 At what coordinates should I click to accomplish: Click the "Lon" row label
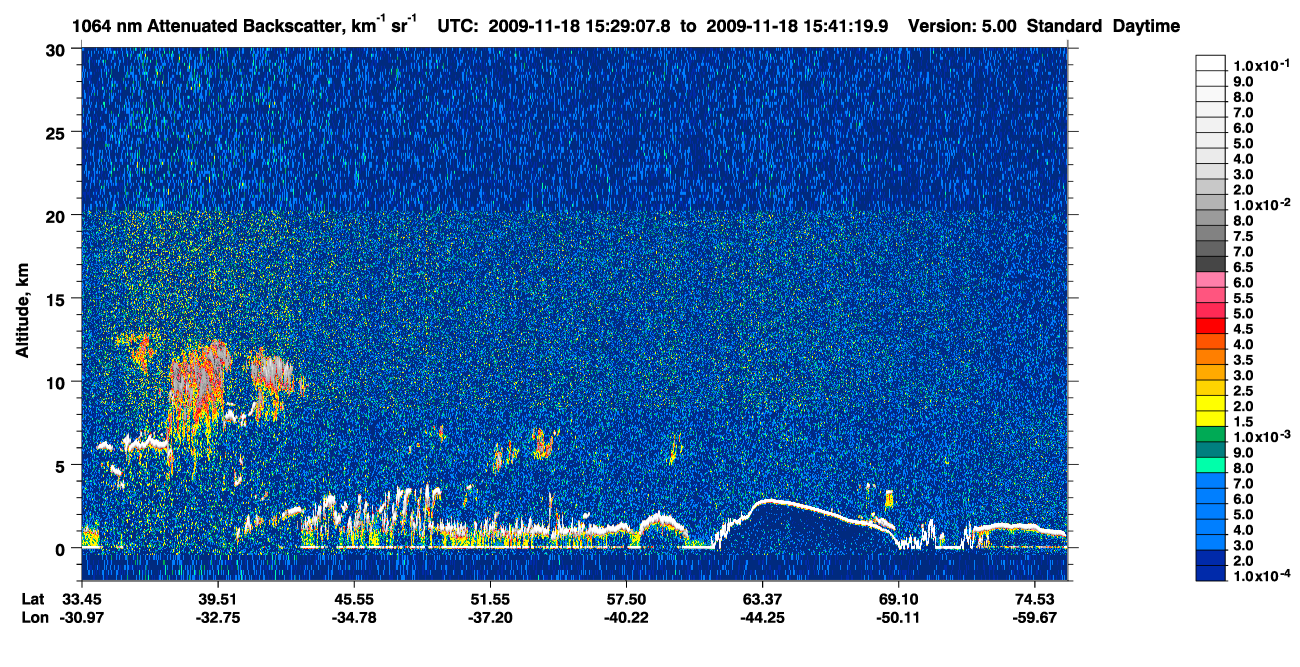coord(34,617)
